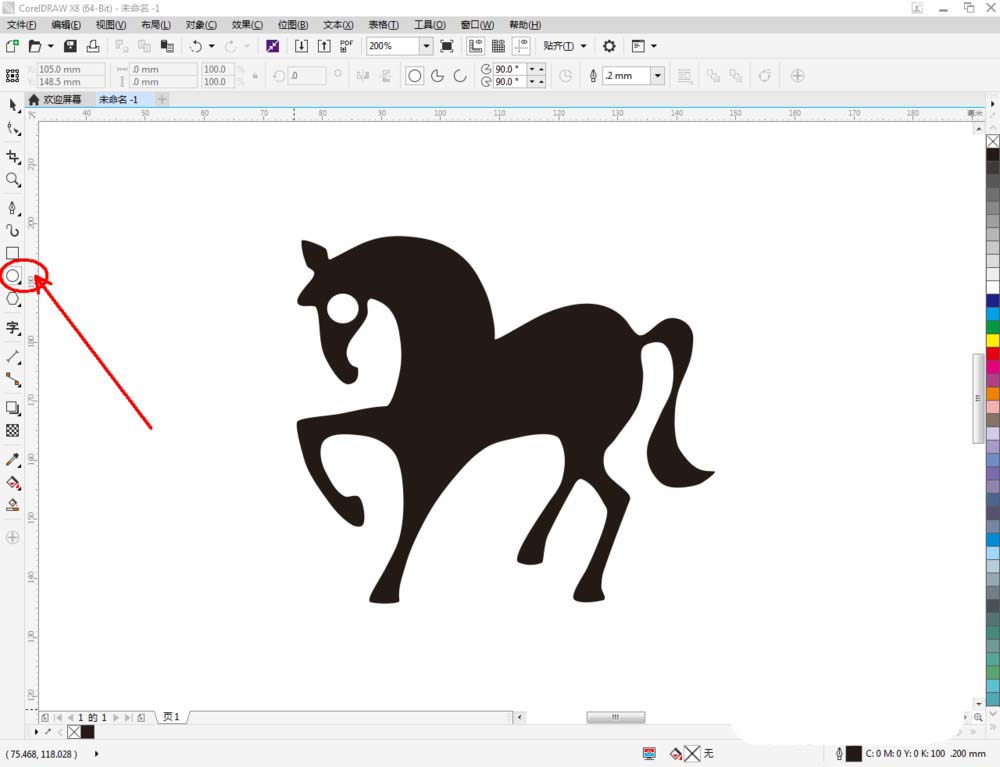Select the Transparency tool
Viewport: 1000px width, 767px height.
click(x=13, y=431)
